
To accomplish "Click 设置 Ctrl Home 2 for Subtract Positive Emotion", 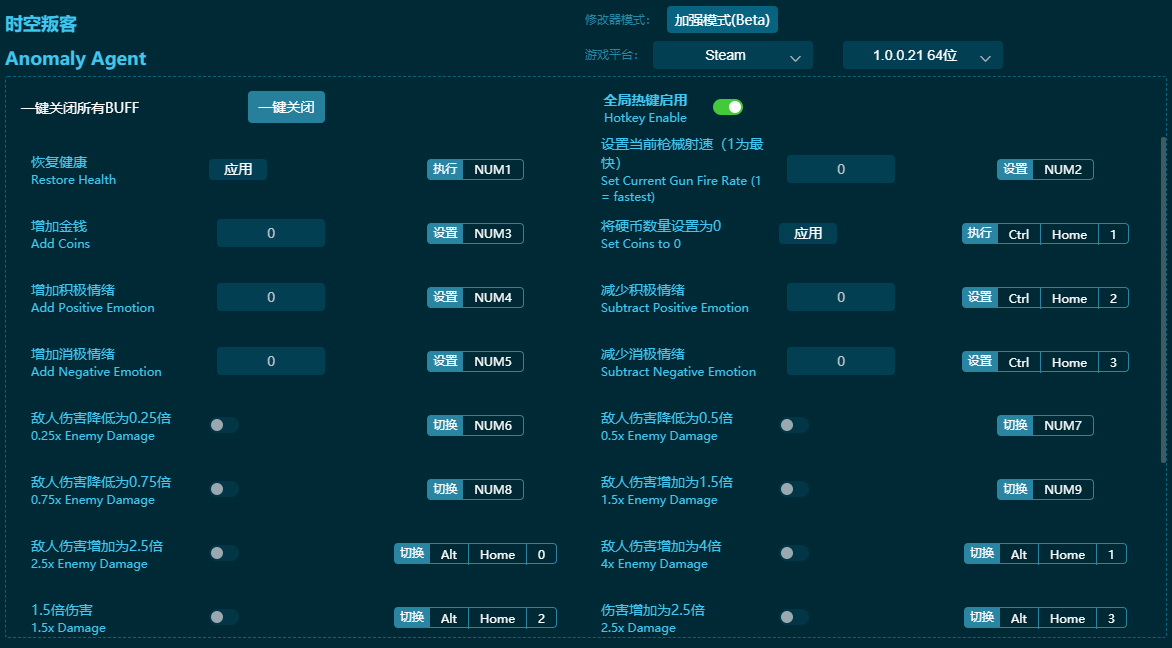I will pyautogui.click(x=1046, y=297).
